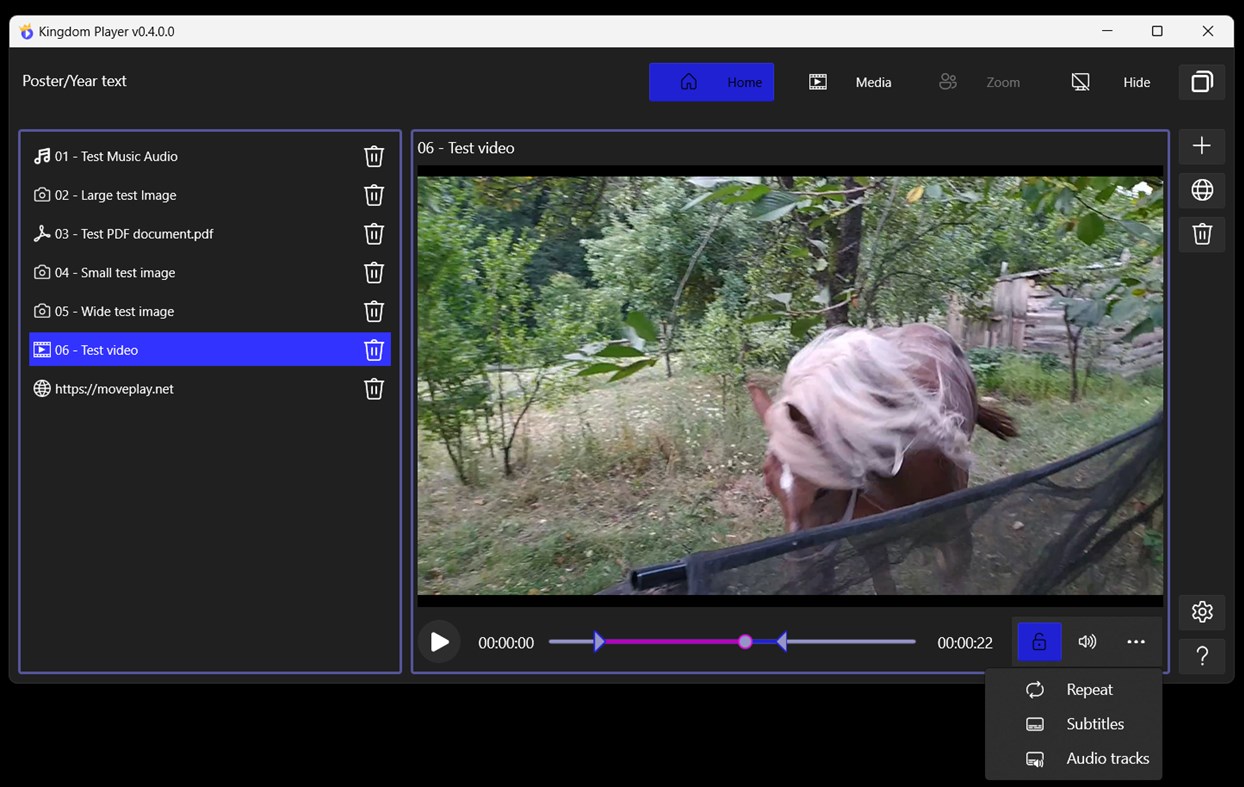Click the speaker volume icon
The width and height of the screenshot is (1244, 787).
[x=1087, y=642]
